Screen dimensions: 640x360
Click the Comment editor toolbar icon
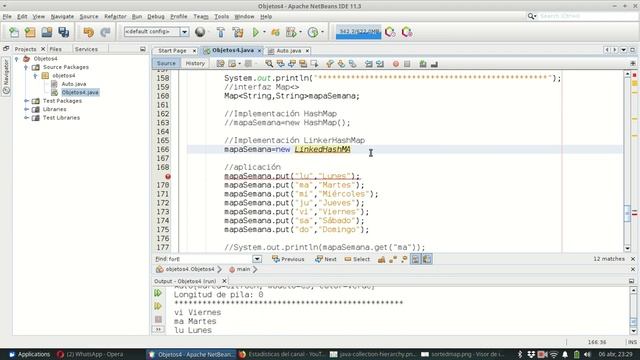point(423,64)
